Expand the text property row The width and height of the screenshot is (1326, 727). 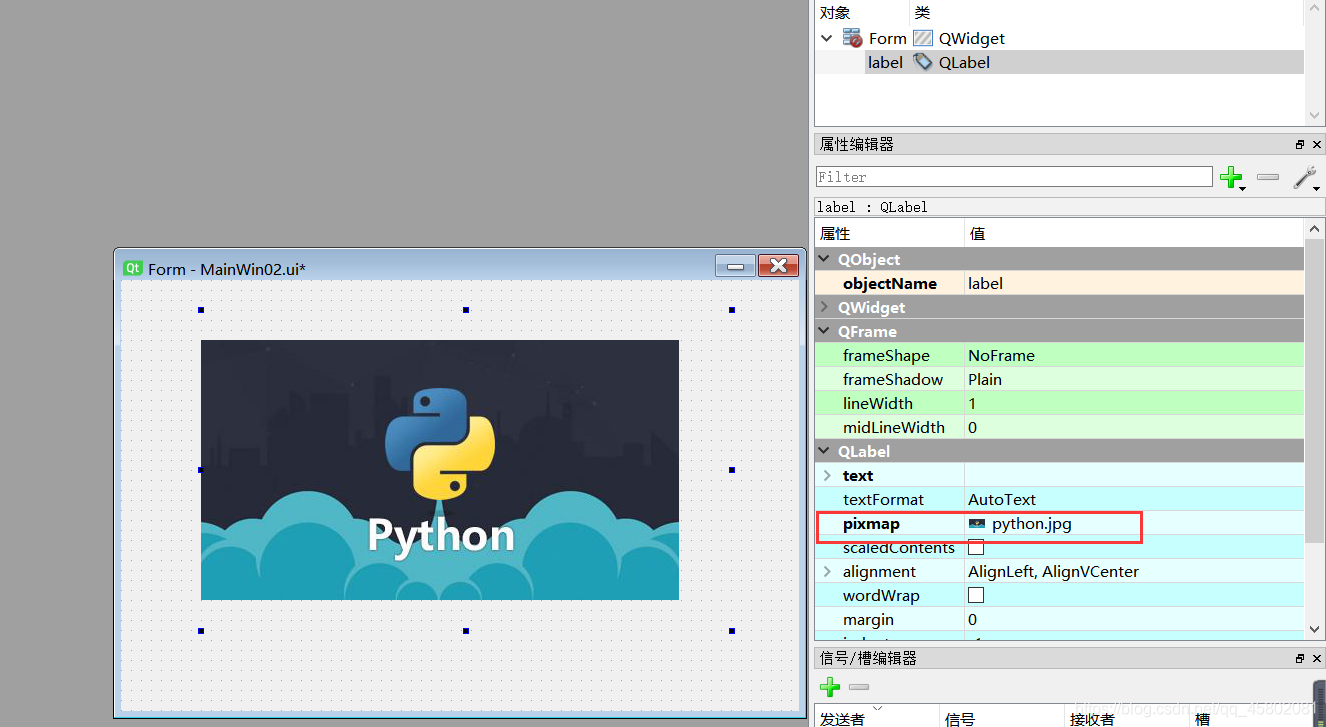[x=827, y=475]
